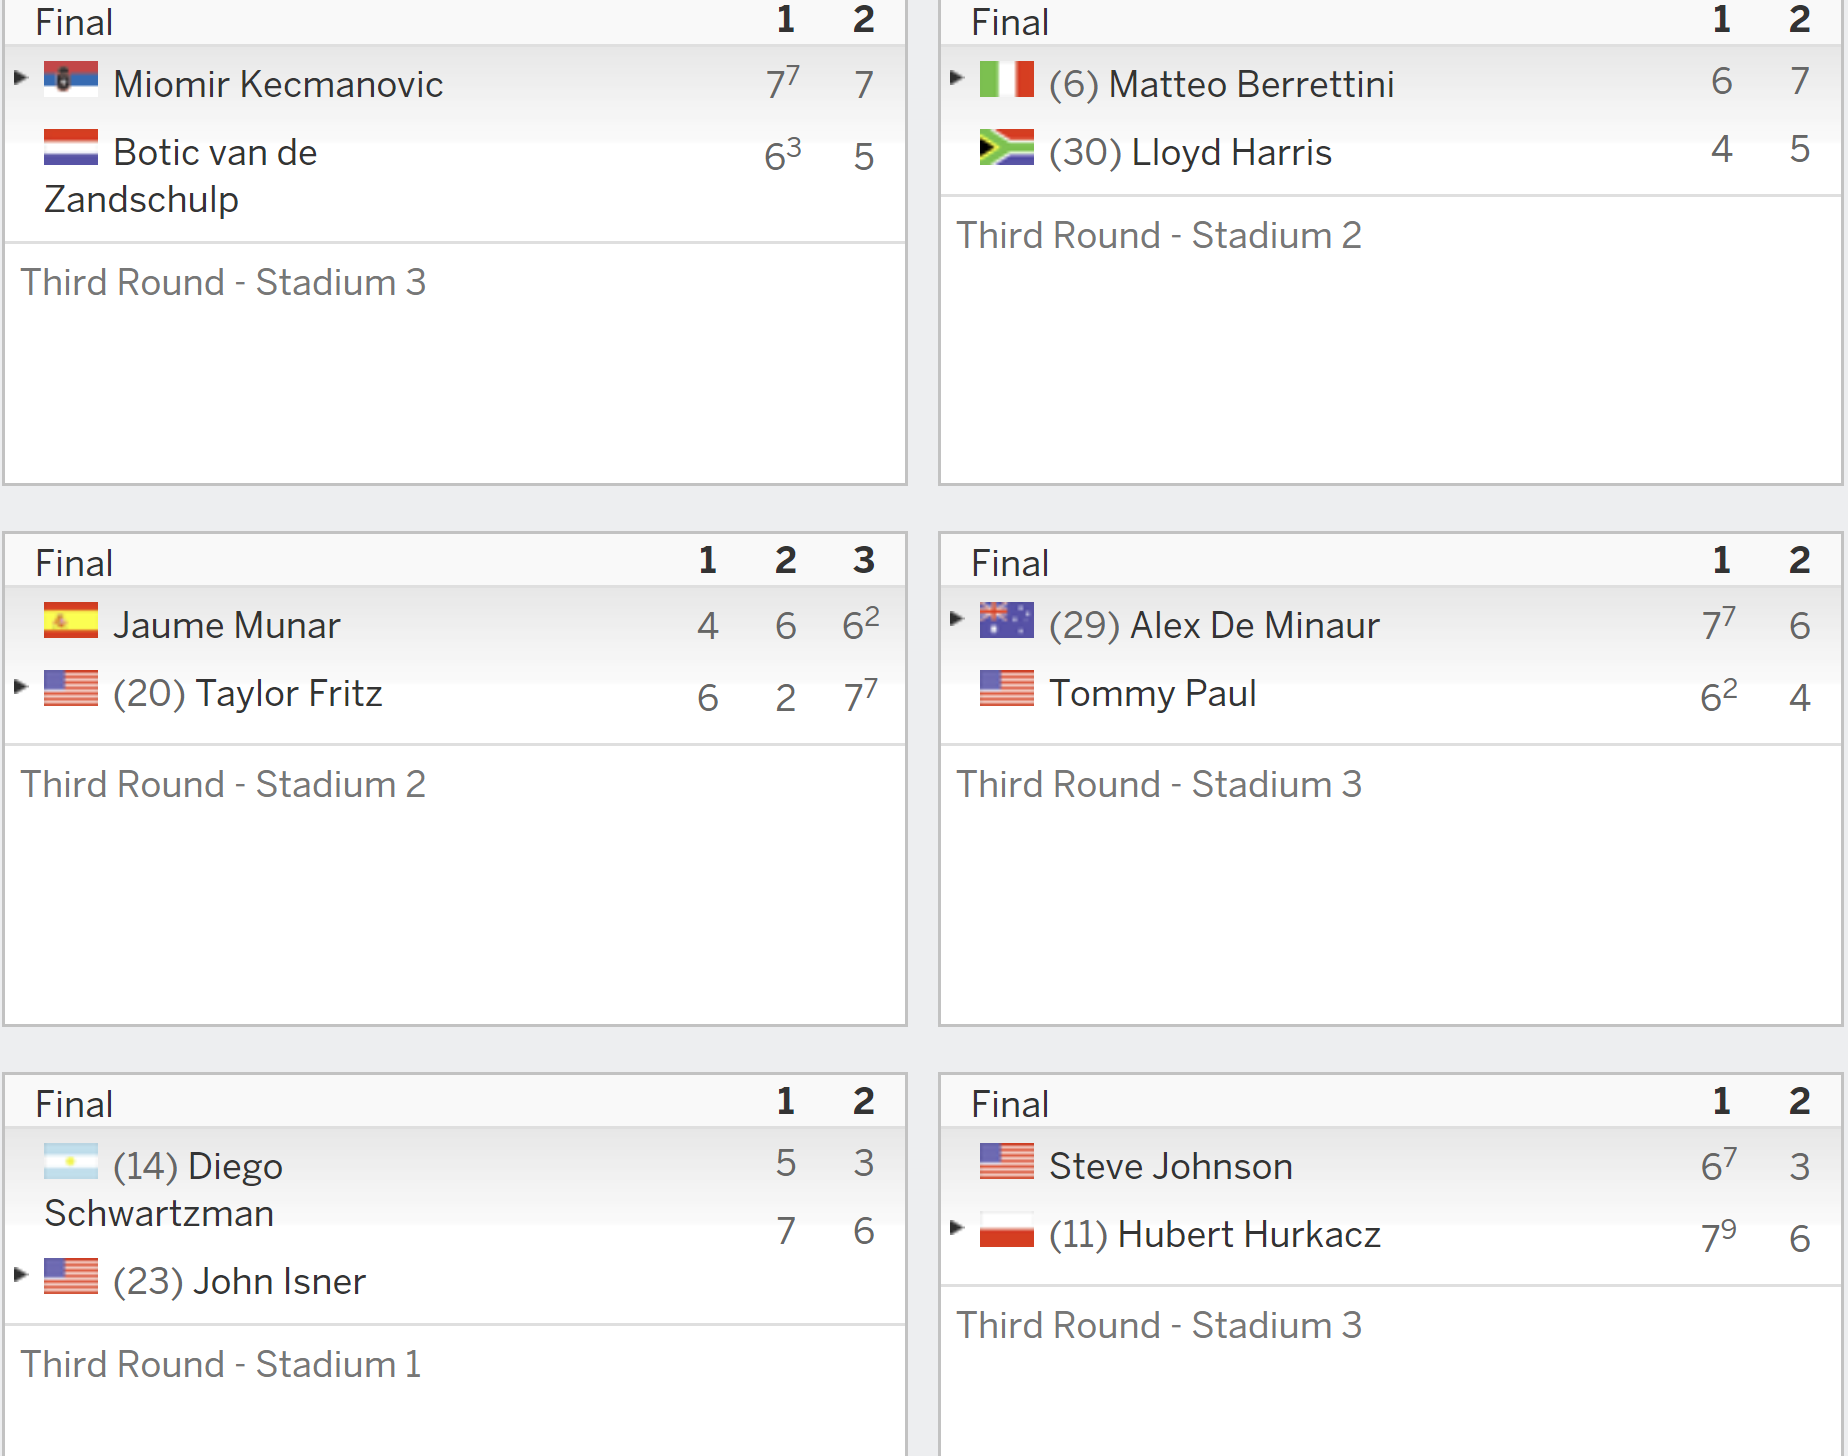Viewport: 1848px width, 1456px height.
Task: Click the South African flag next to Lloyd Harris
Action: (1007, 147)
